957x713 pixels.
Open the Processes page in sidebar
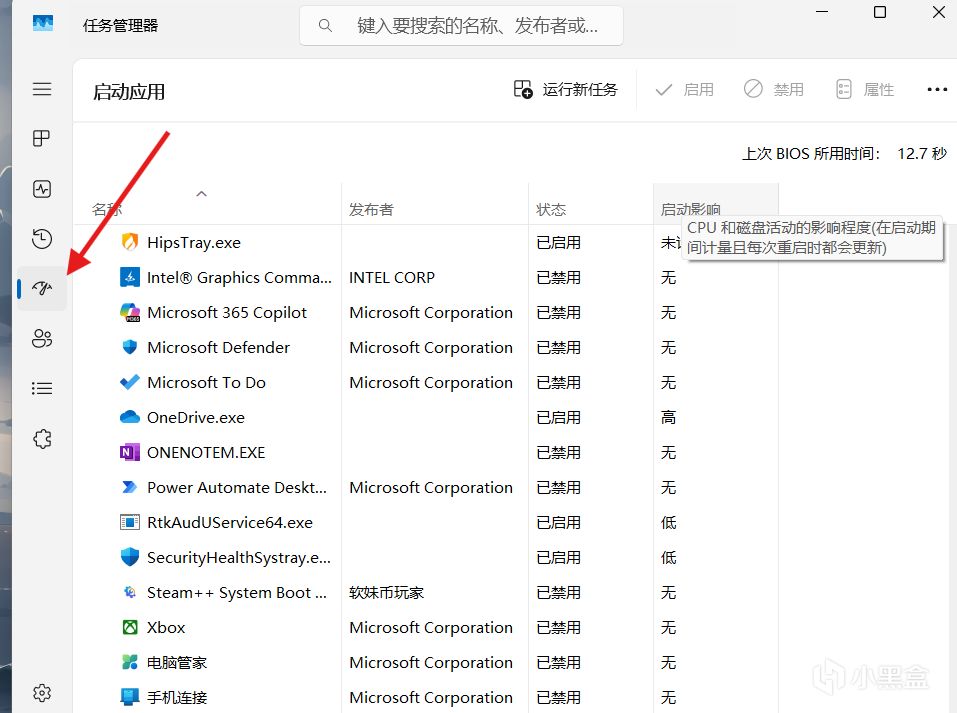click(x=42, y=138)
